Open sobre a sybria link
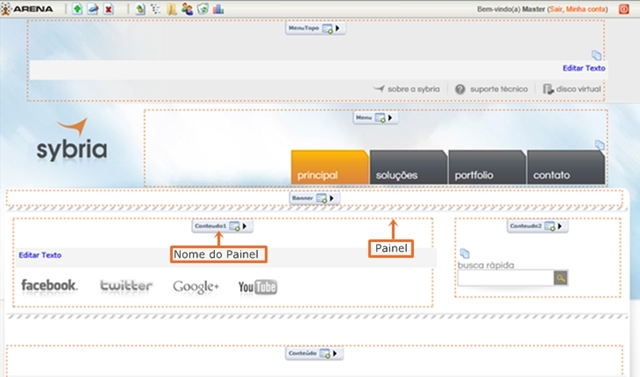This screenshot has width=640, height=377. (407, 89)
